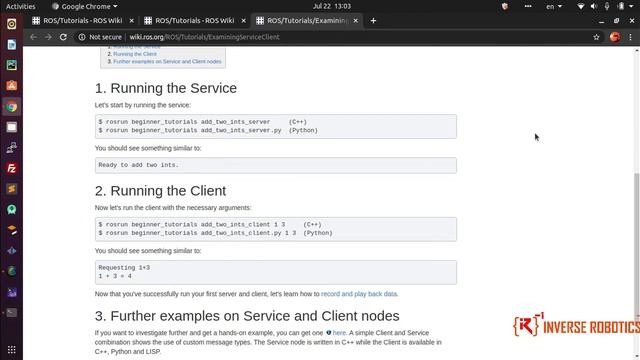640x360 pixels.
Task: Click '2. Running the Client' heading
Action: (x=160, y=191)
